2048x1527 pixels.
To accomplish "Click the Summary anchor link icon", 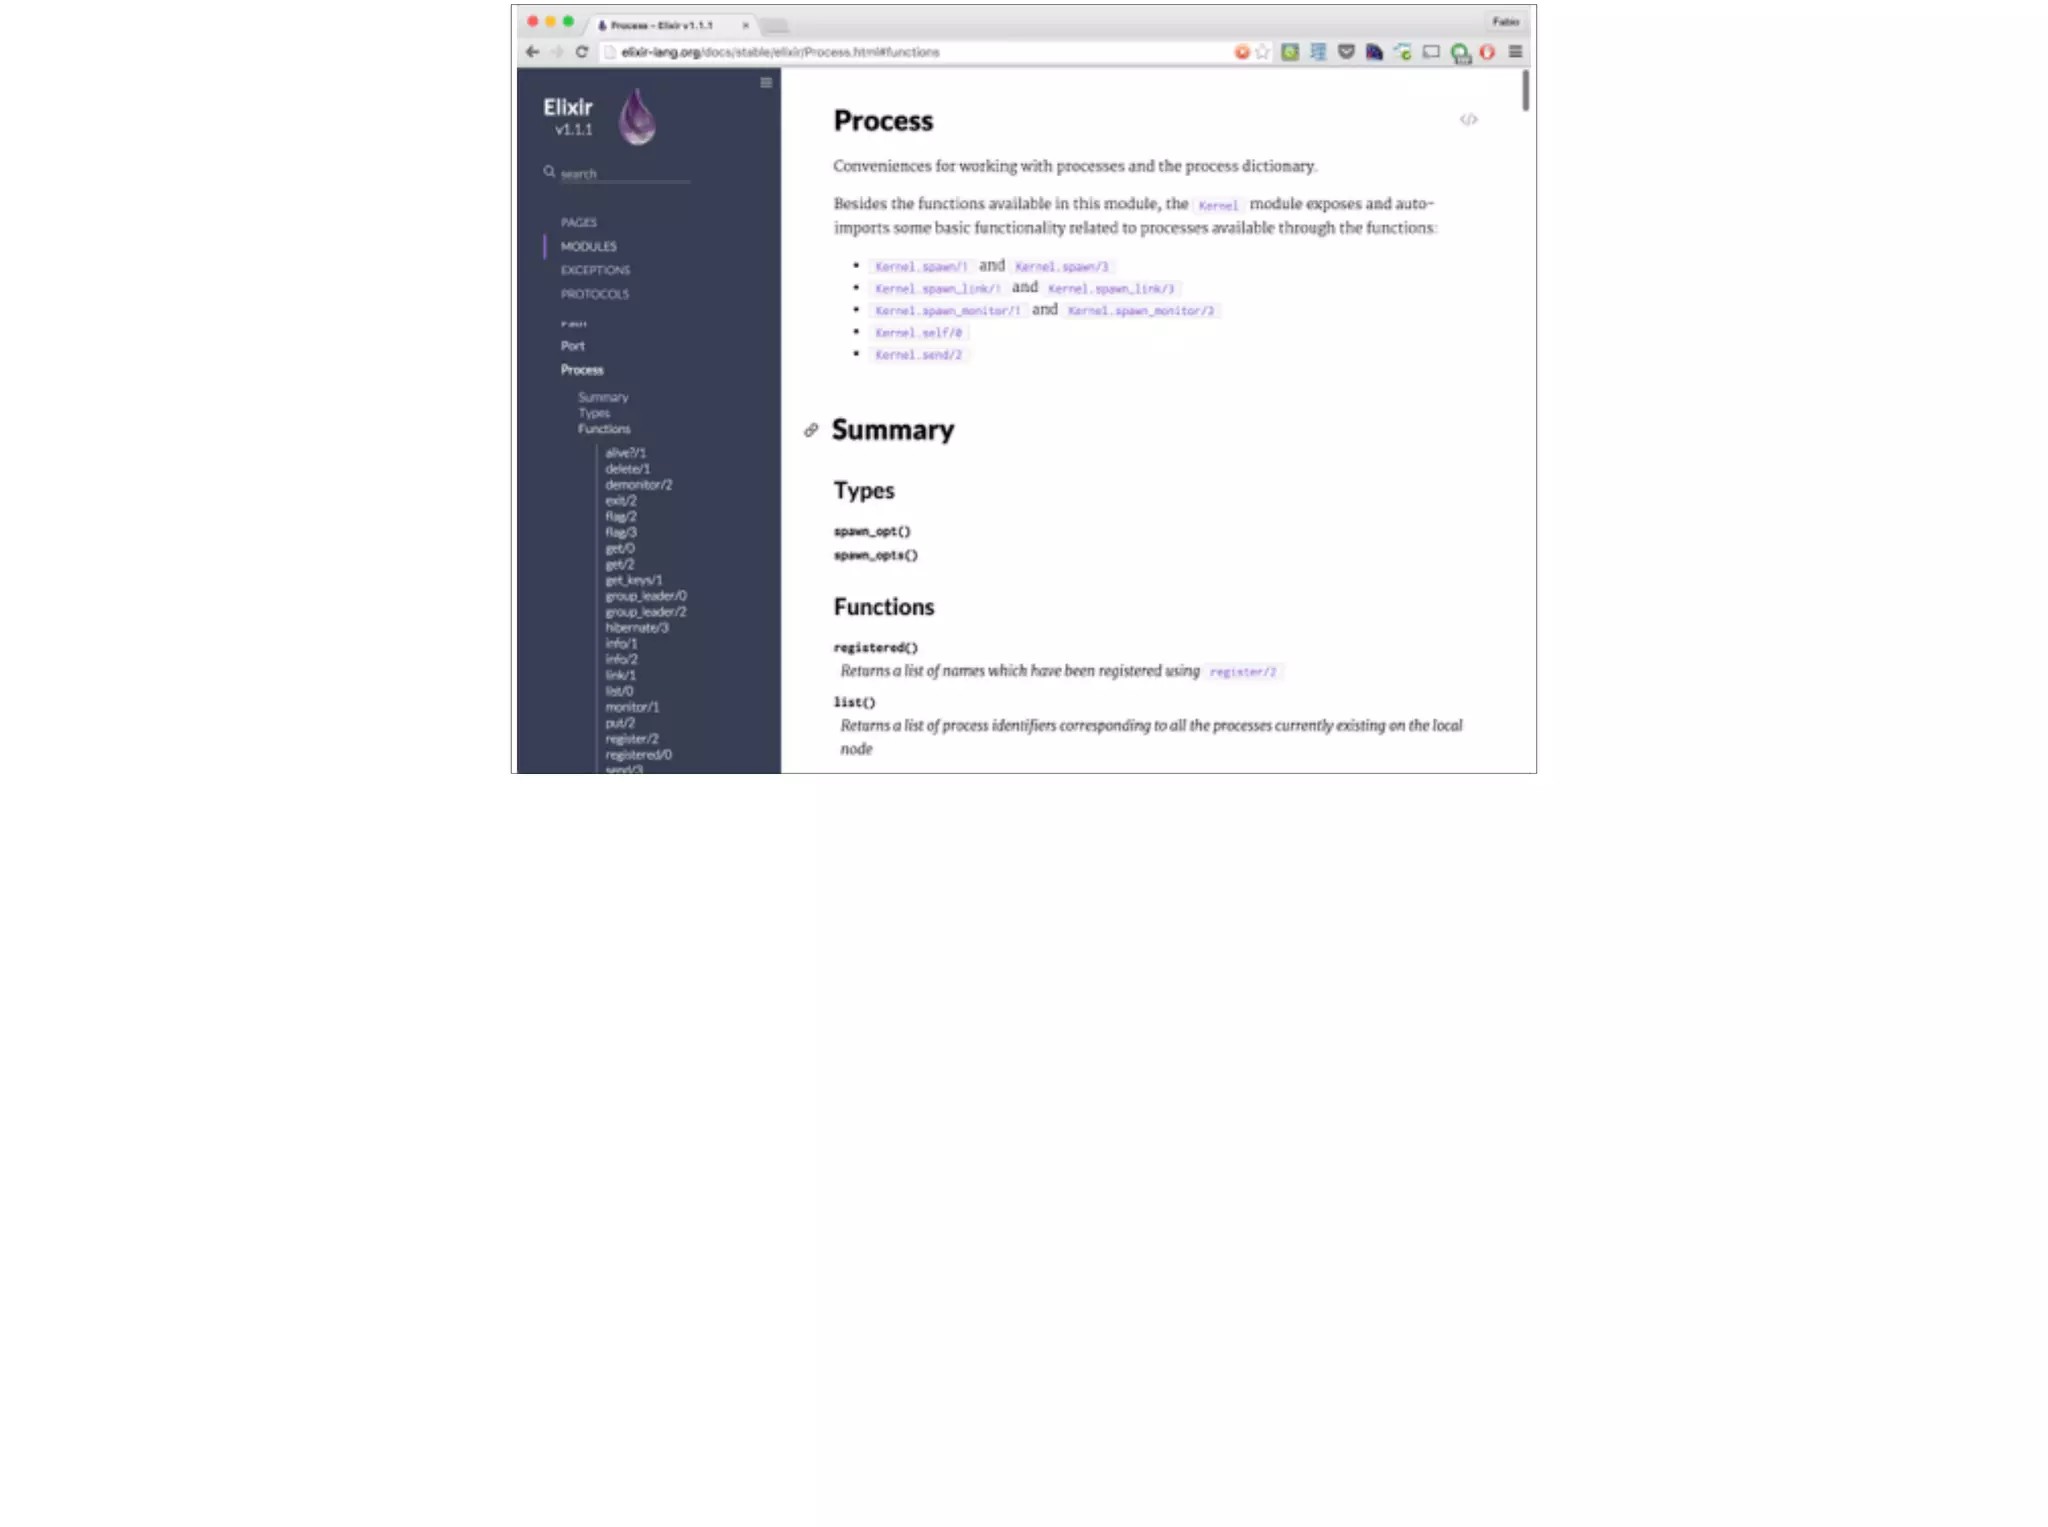I will pos(811,431).
